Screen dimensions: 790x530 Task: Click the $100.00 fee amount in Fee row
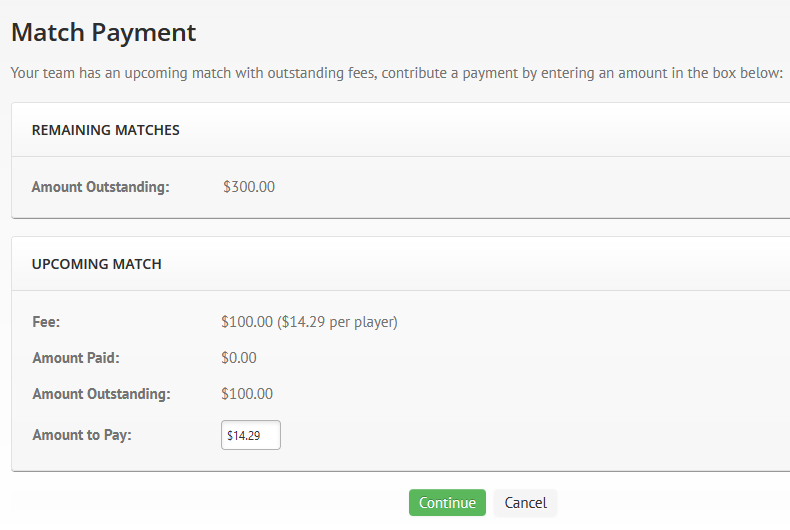(247, 322)
